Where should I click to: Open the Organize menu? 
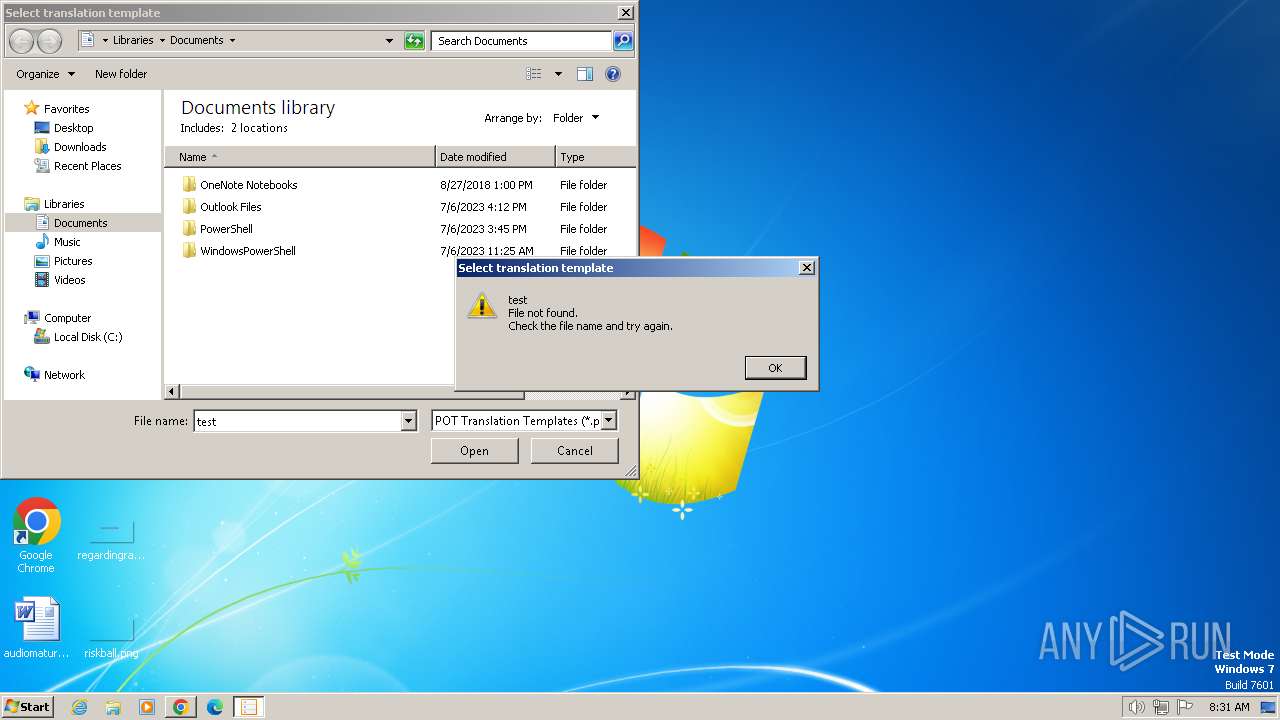click(x=45, y=74)
